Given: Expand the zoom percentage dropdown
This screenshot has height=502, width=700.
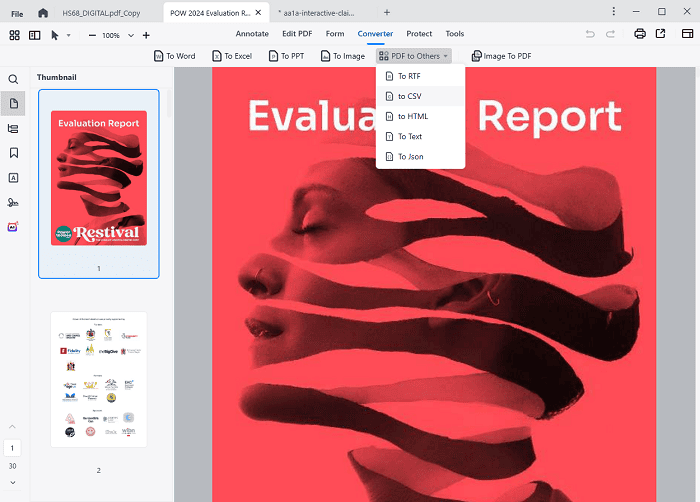Looking at the screenshot, I should (129, 35).
